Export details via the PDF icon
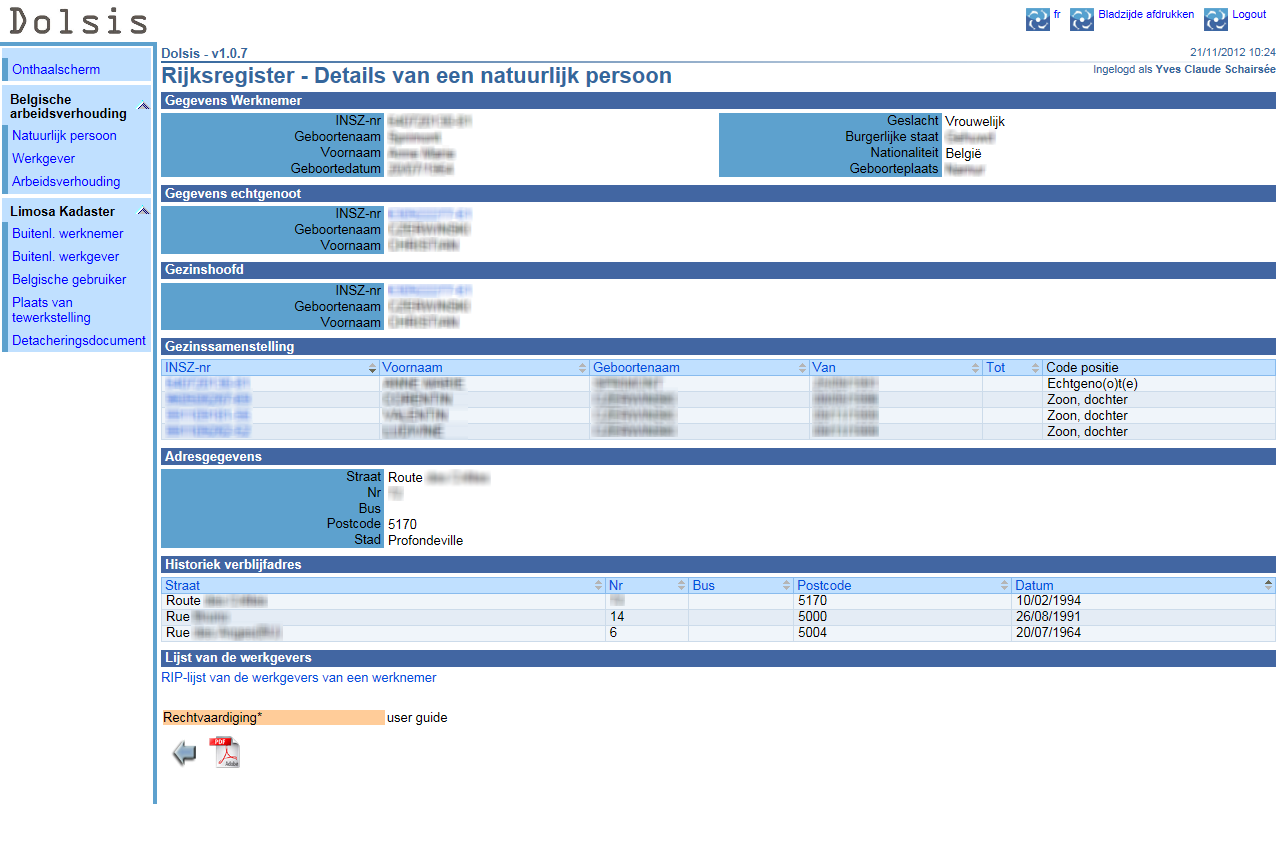The width and height of the screenshot is (1280, 855). [225, 752]
